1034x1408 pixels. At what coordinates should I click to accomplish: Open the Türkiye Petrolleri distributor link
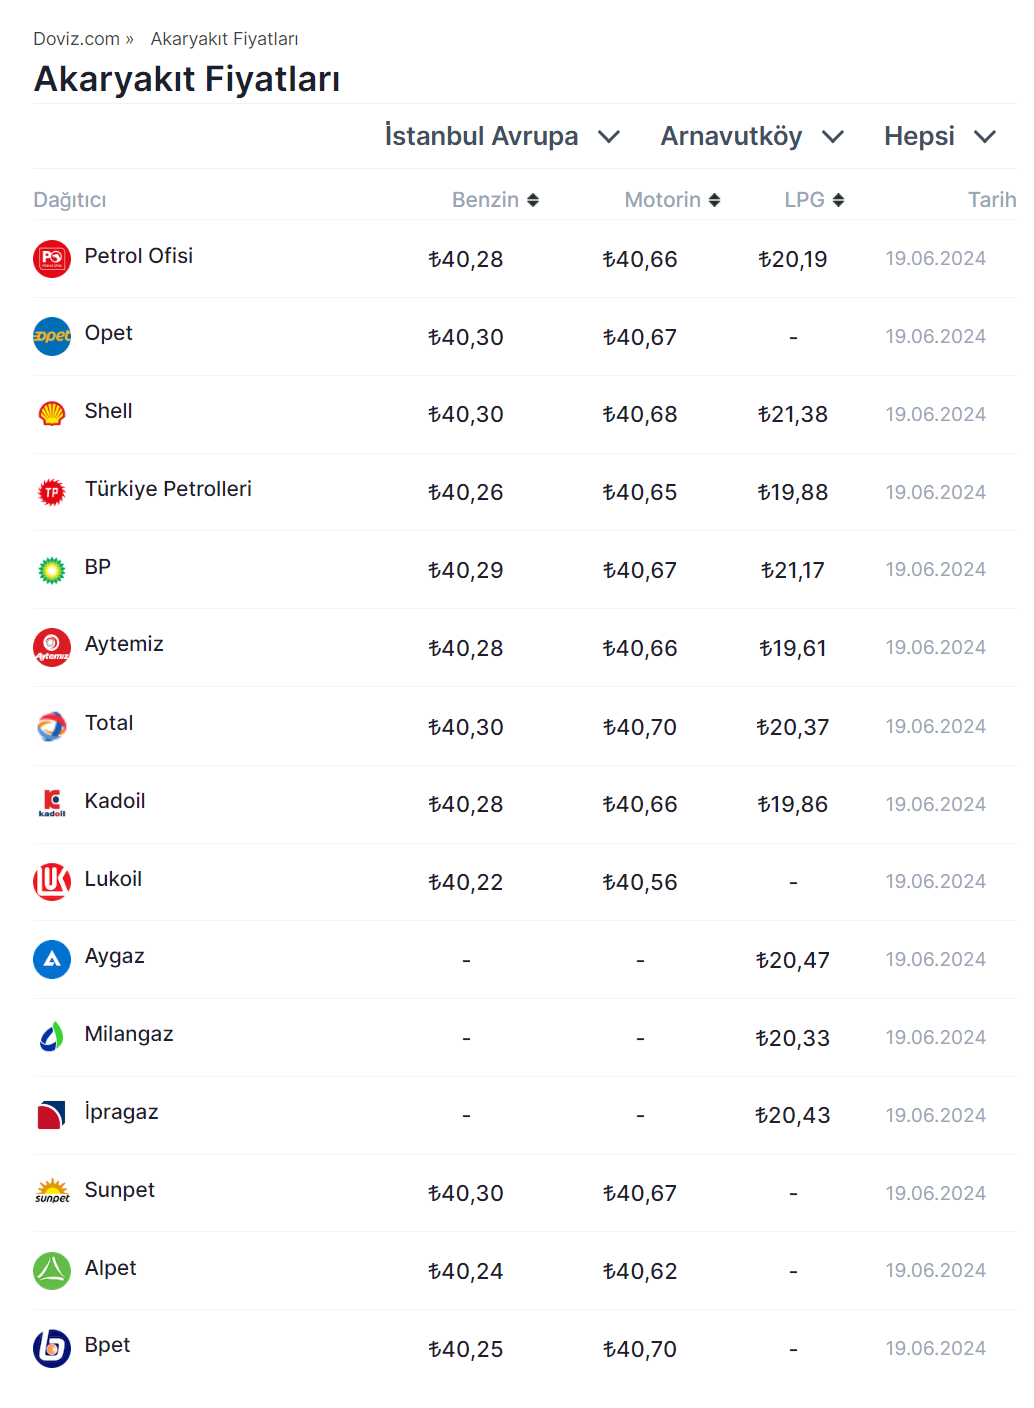168,489
